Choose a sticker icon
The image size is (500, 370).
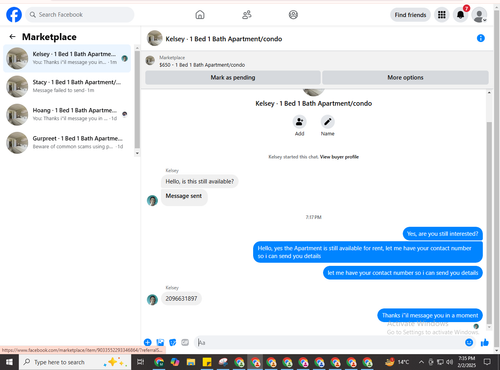point(173,342)
